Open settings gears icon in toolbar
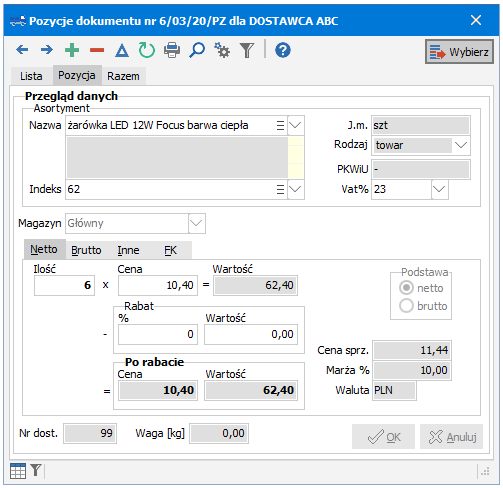Screen dimensions: 503x488 pos(222,50)
